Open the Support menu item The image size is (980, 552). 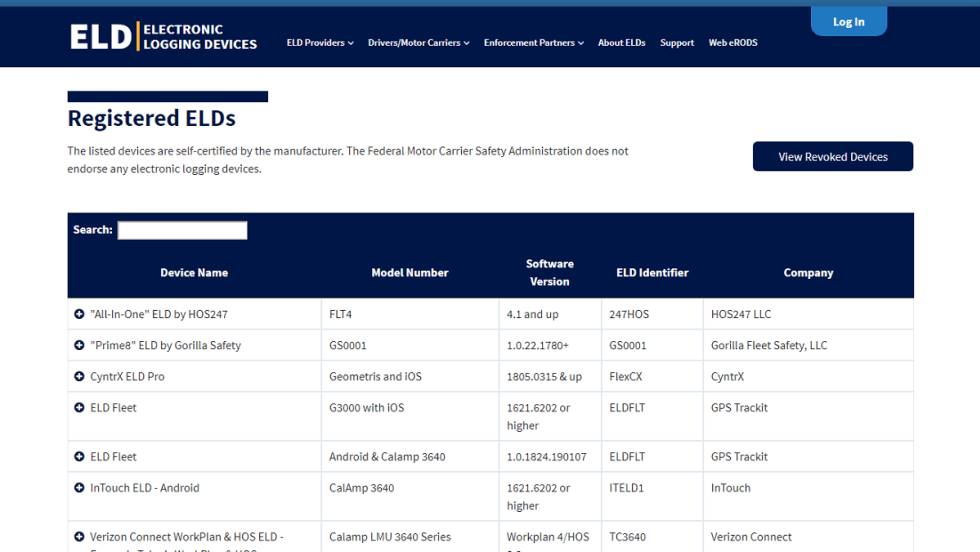pos(677,43)
